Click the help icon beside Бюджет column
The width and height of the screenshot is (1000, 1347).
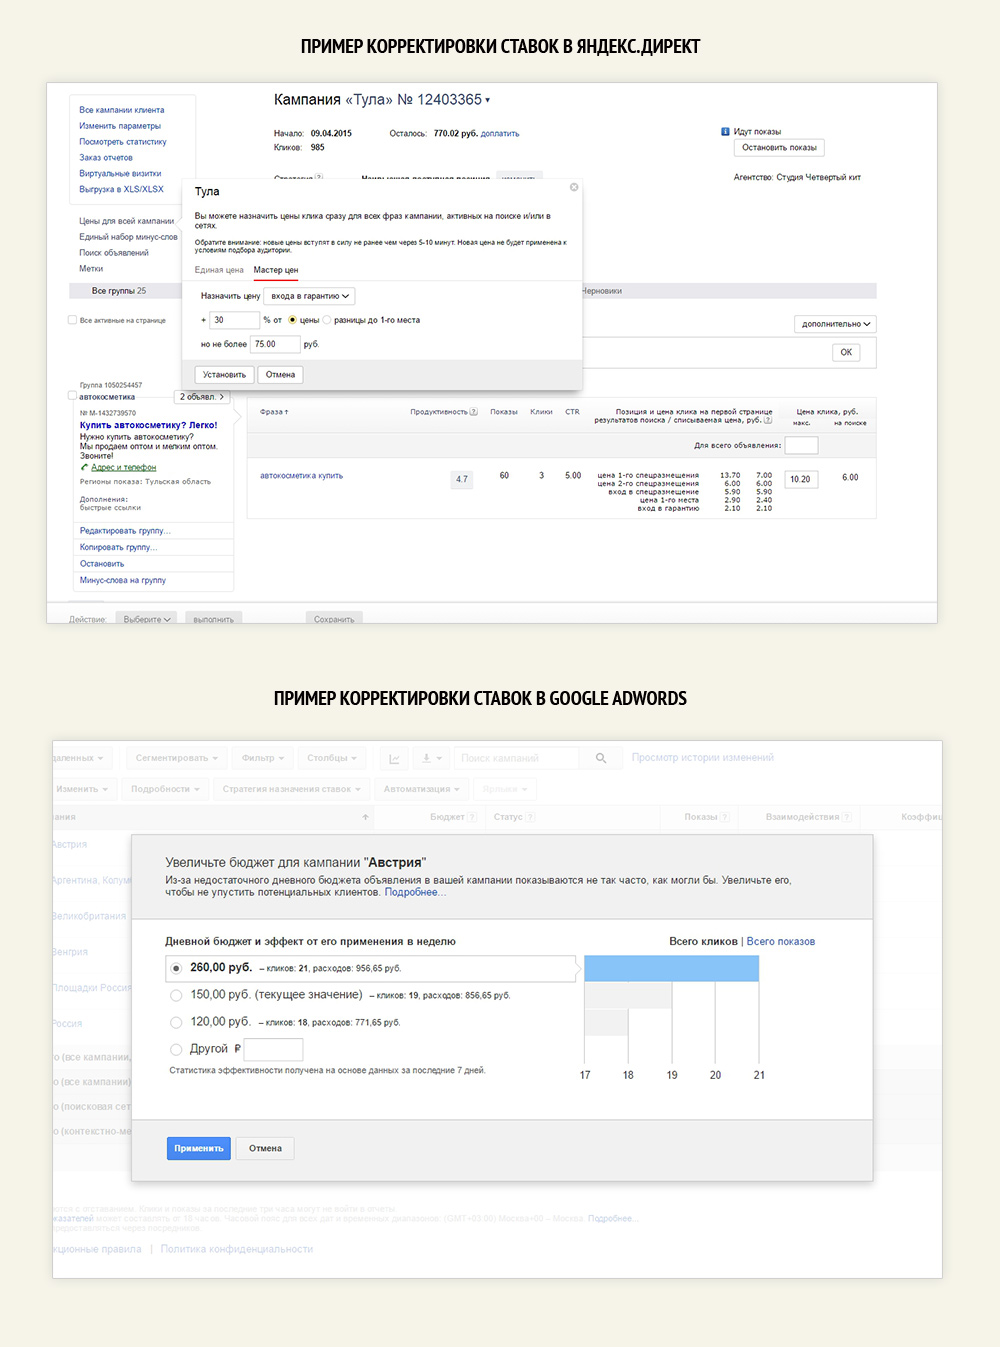pyautogui.click(x=470, y=817)
